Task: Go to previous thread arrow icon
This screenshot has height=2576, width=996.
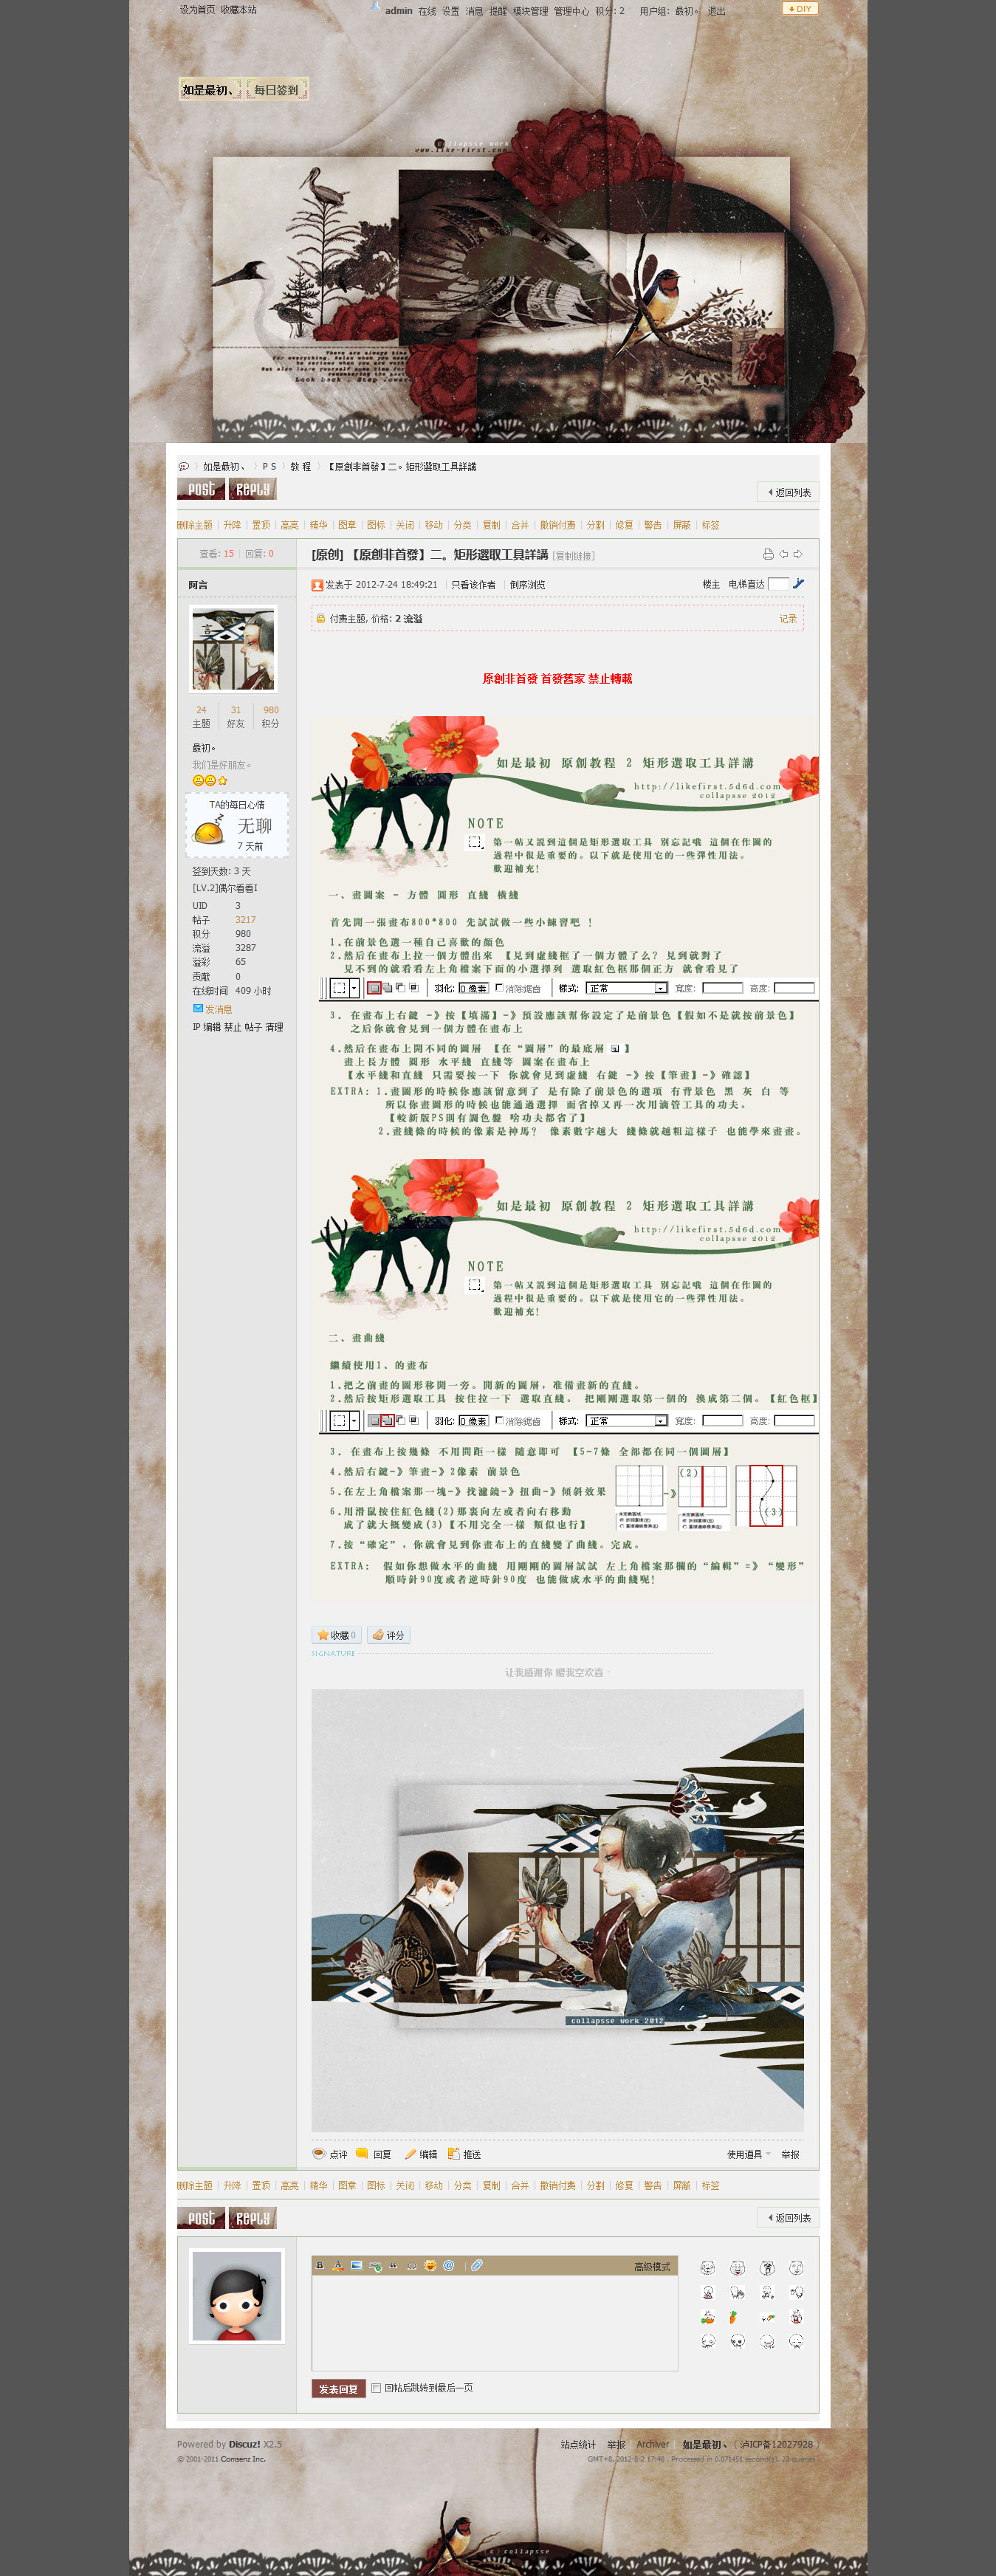Action: [x=784, y=554]
